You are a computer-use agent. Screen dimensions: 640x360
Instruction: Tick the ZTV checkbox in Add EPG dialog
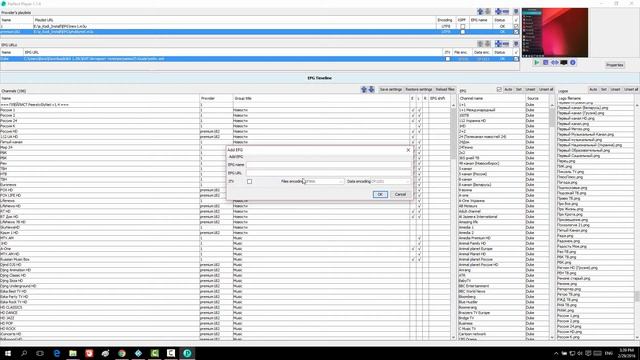pyautogui.click(x=249, y=181)
